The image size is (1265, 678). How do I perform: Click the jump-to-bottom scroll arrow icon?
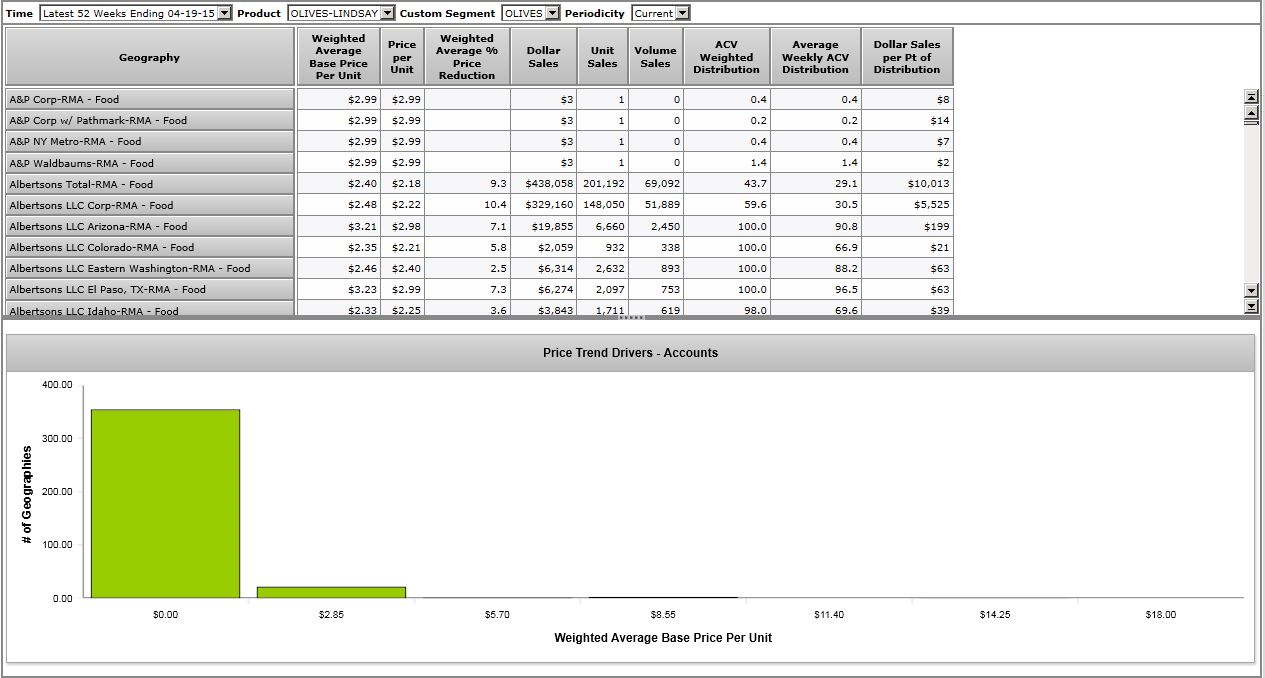(x=1250, y=306)
